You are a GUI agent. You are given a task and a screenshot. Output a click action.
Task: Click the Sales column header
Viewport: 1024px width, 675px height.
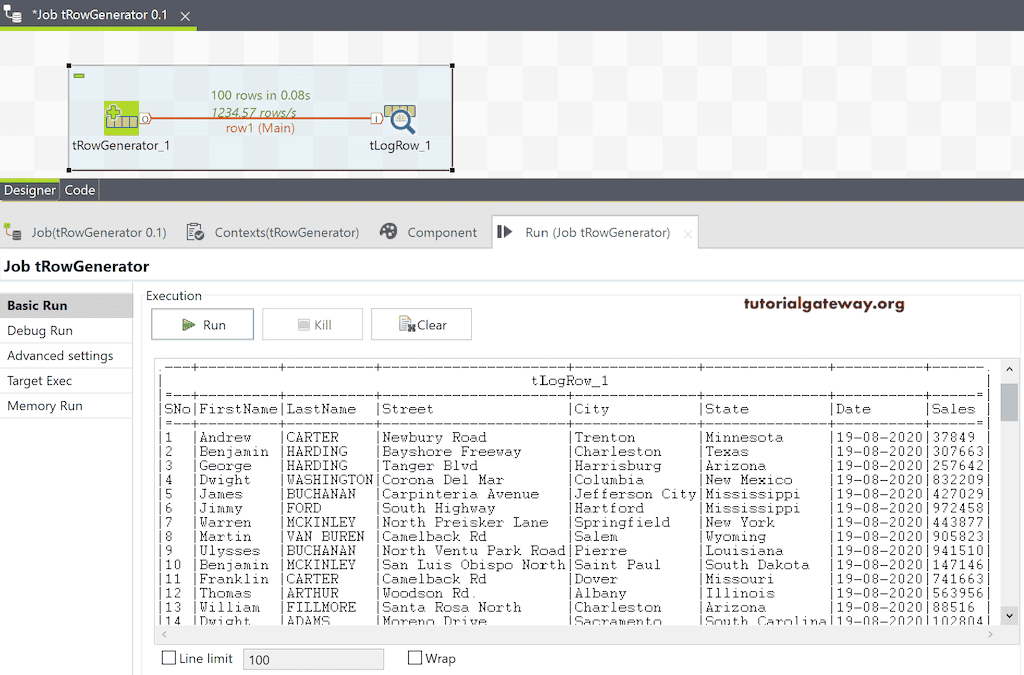click(x=953, y=409)
